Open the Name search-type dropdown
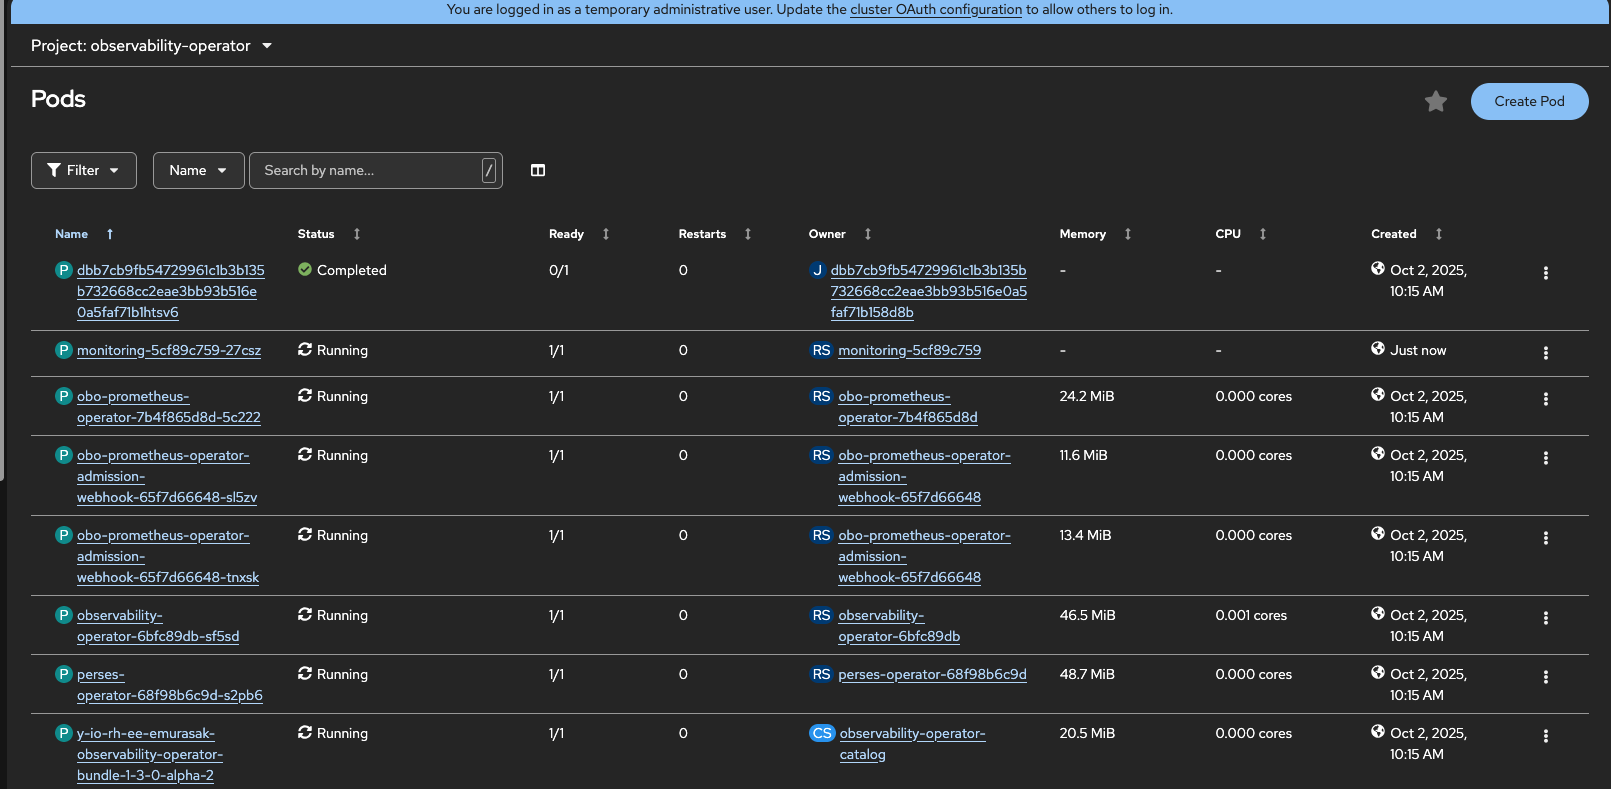The height and width of the screenshot is (789, 1611). tap(198, 170)
